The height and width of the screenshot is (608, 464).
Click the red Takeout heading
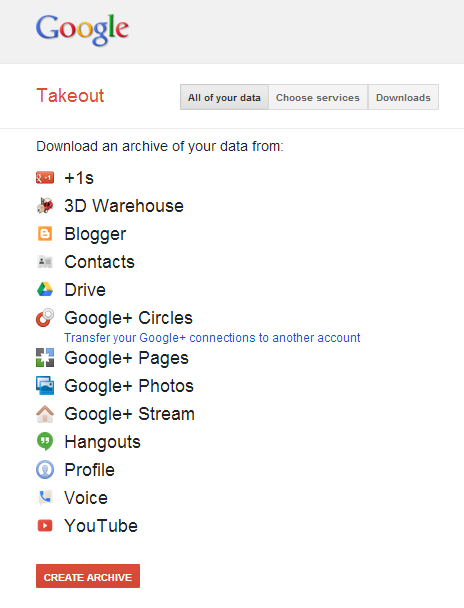[x=70, y=96]
